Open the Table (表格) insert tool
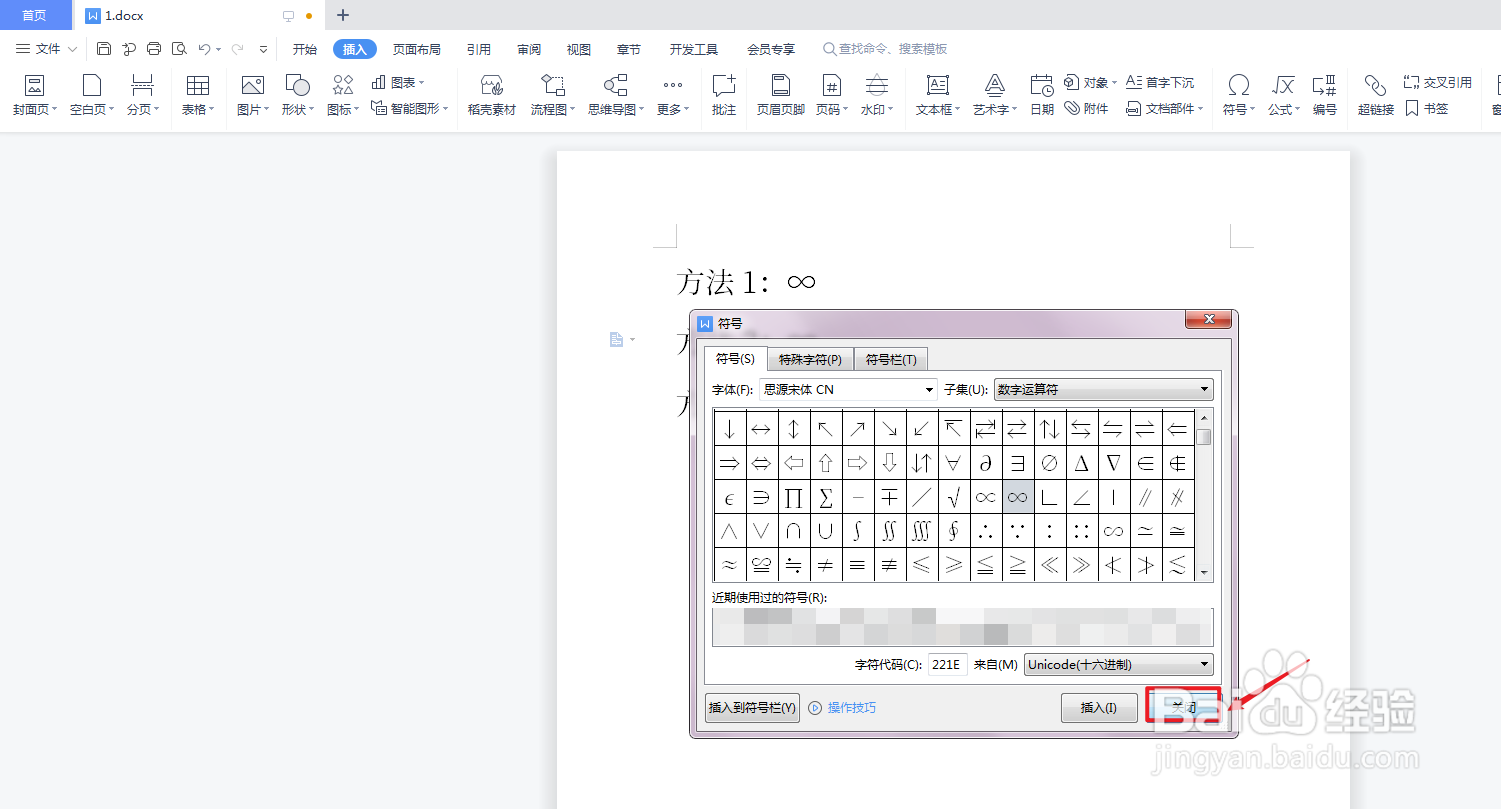 198,96
